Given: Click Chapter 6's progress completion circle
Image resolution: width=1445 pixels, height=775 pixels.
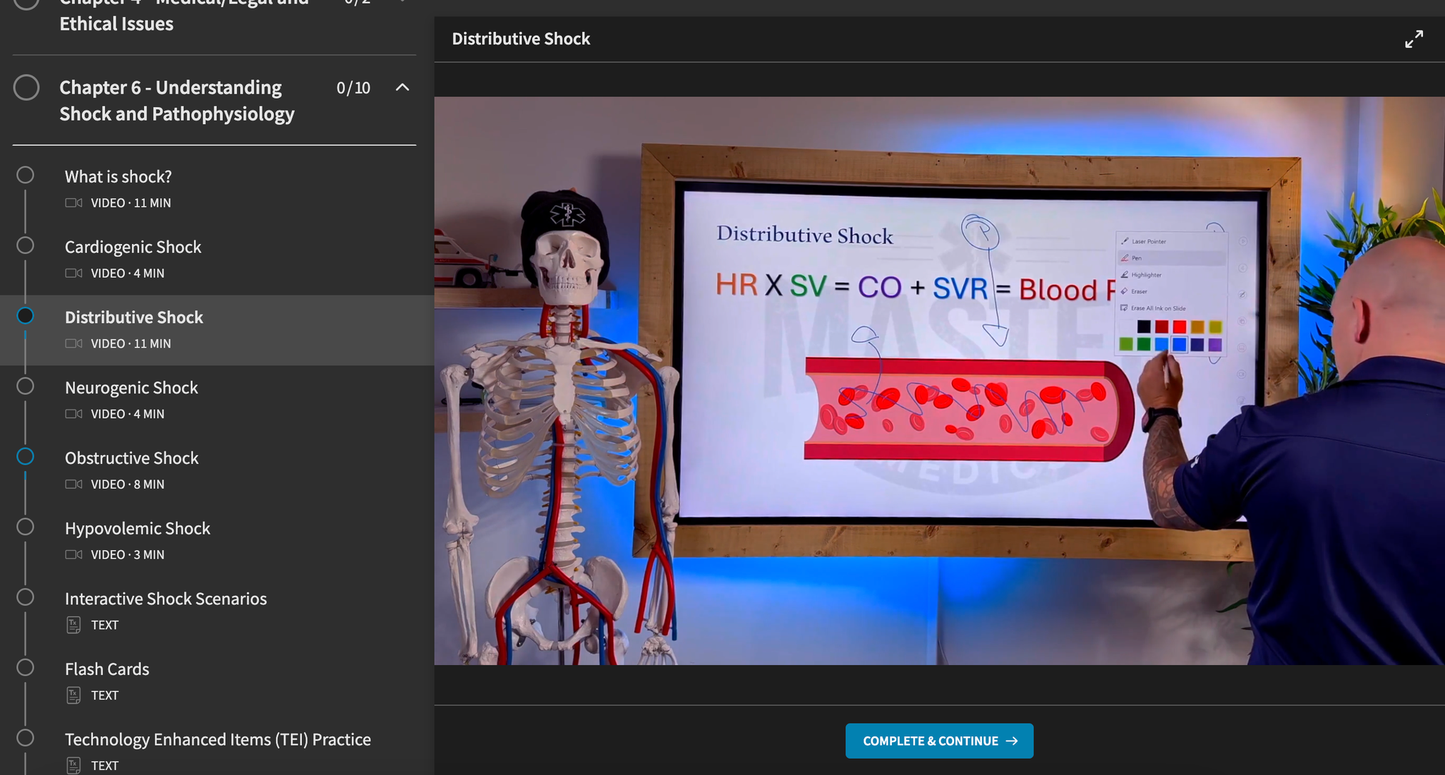Looking at the screenshot, I should click(x=27, y=87).
